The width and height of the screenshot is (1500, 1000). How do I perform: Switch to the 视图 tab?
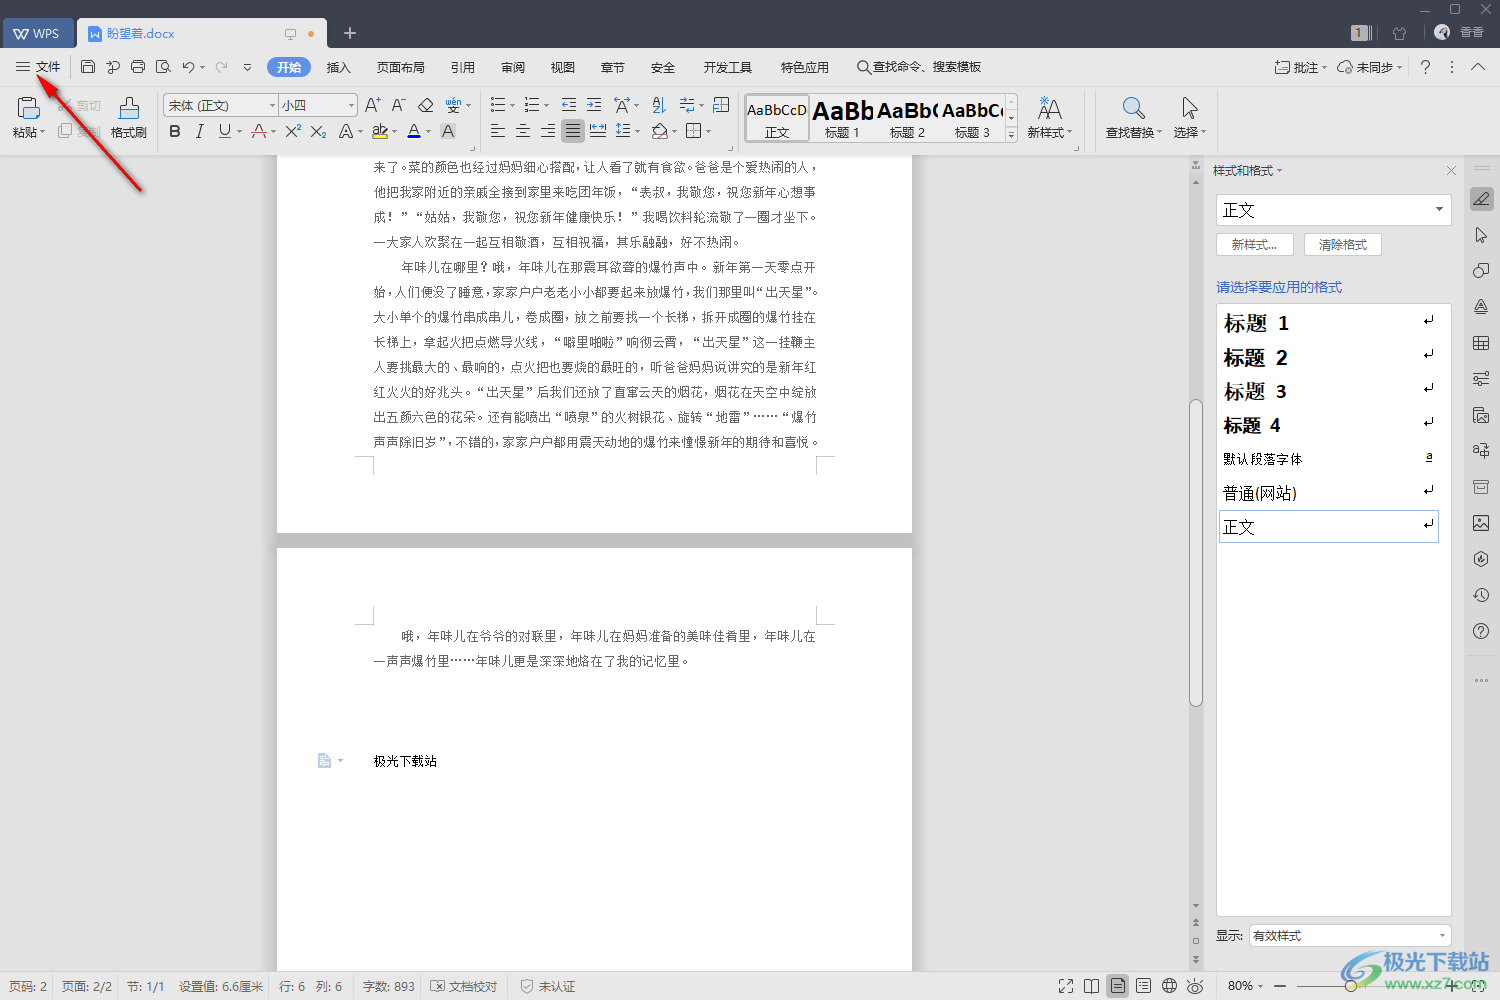563,67
